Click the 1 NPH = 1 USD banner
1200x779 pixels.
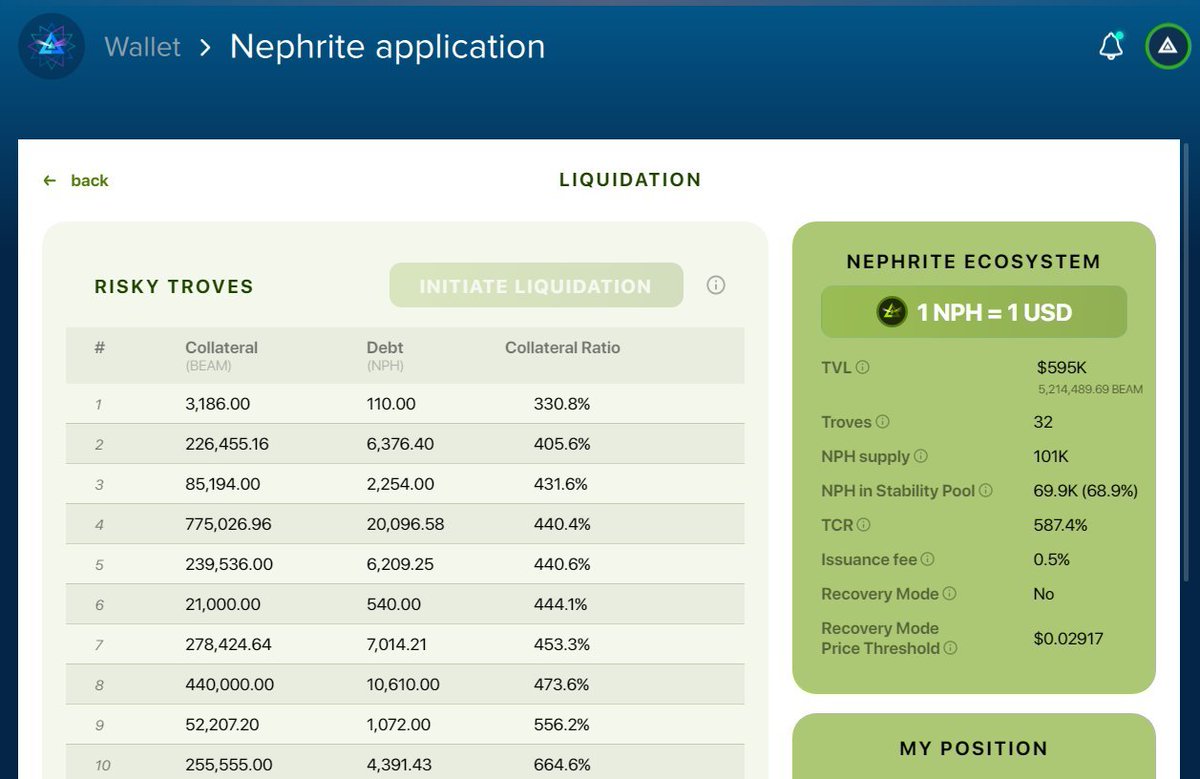[x=974, y=312]
